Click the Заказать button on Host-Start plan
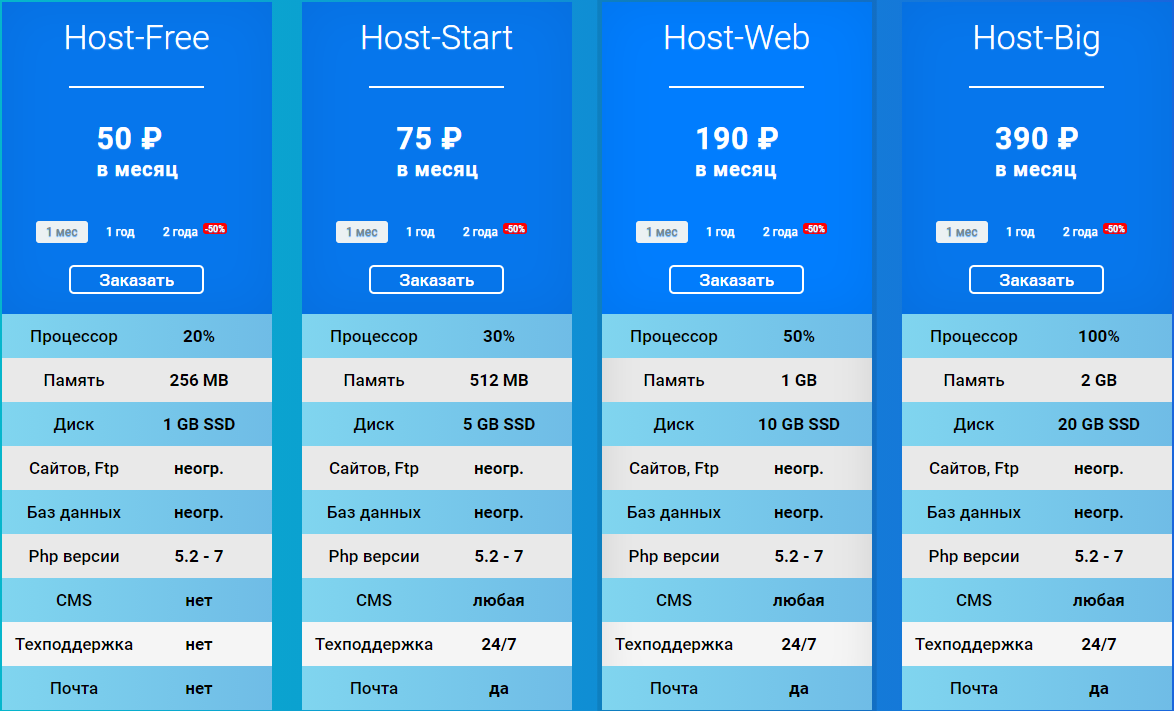The image size is (1174, 711). pyautogui.click(x=436, y=279)
